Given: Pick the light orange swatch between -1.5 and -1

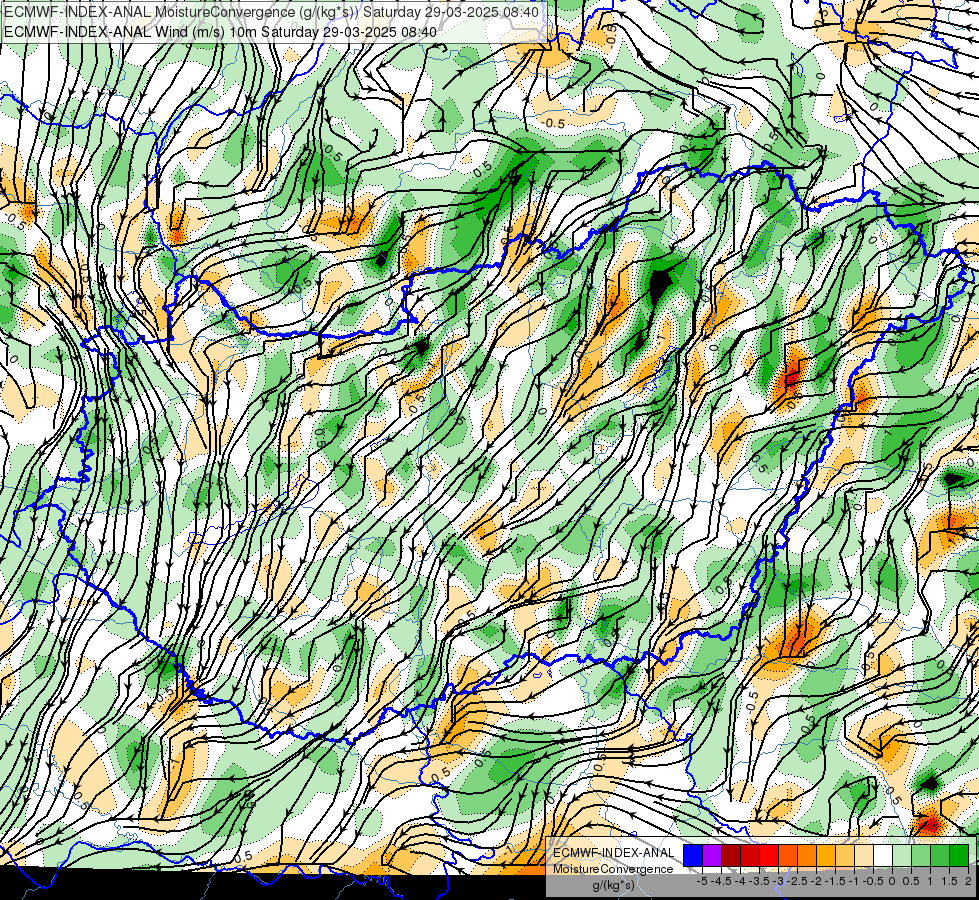Looking at the screenshot, I should [845, 855].
